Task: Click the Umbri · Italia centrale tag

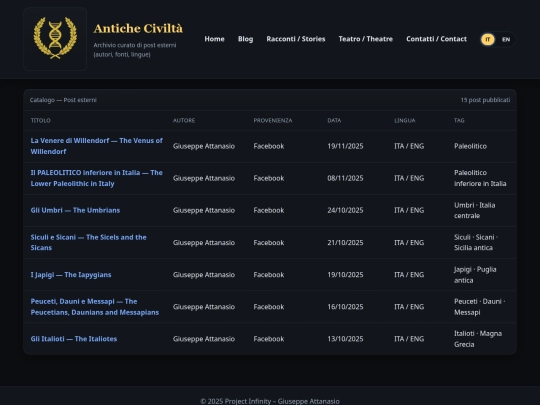Action: coord(475,210)
